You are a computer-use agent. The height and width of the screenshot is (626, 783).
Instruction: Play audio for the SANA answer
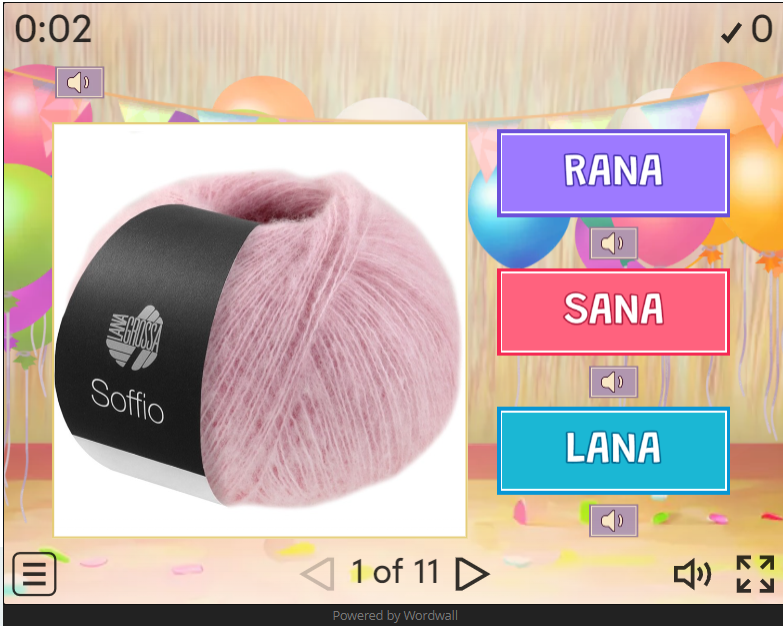pyautogui.click(x=613, y=382)
